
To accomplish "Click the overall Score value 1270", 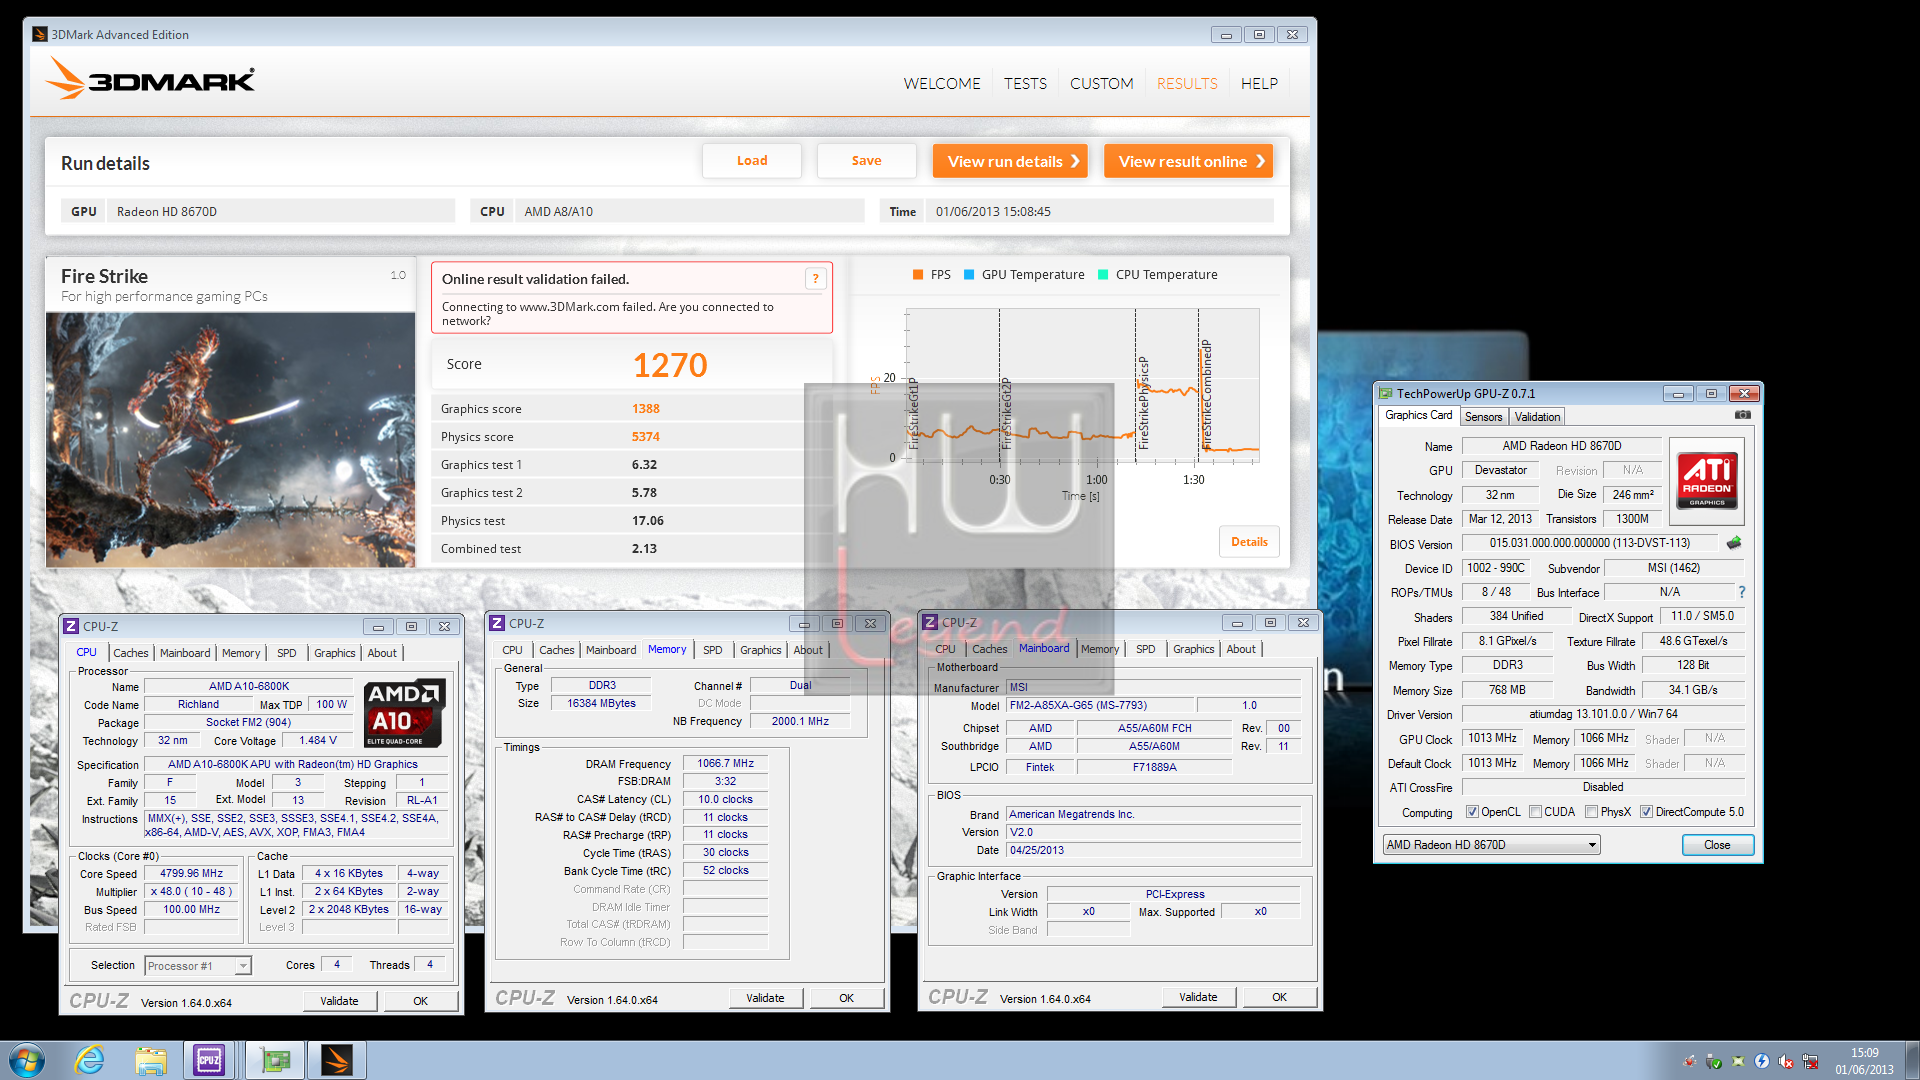I will pyautogui.click(x=670, y=365).
